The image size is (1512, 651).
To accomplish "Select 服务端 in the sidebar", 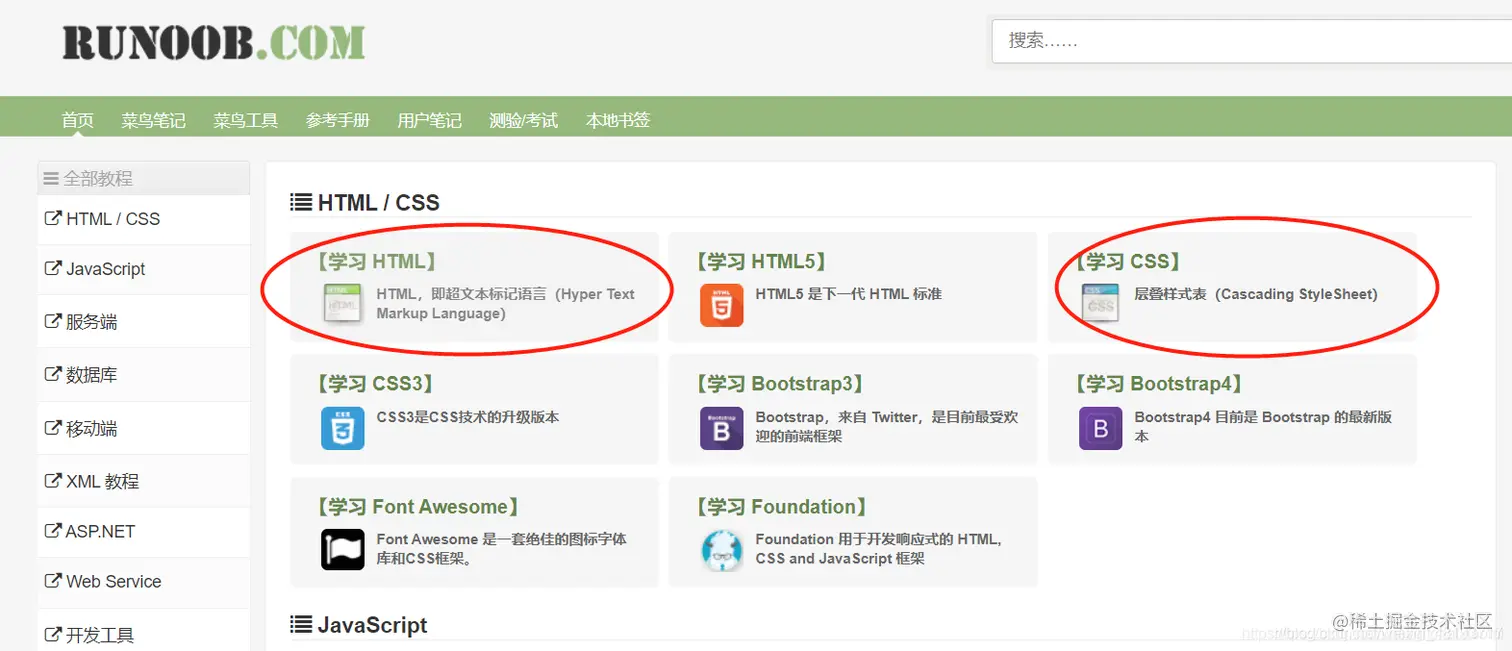I will coord(144,322).
